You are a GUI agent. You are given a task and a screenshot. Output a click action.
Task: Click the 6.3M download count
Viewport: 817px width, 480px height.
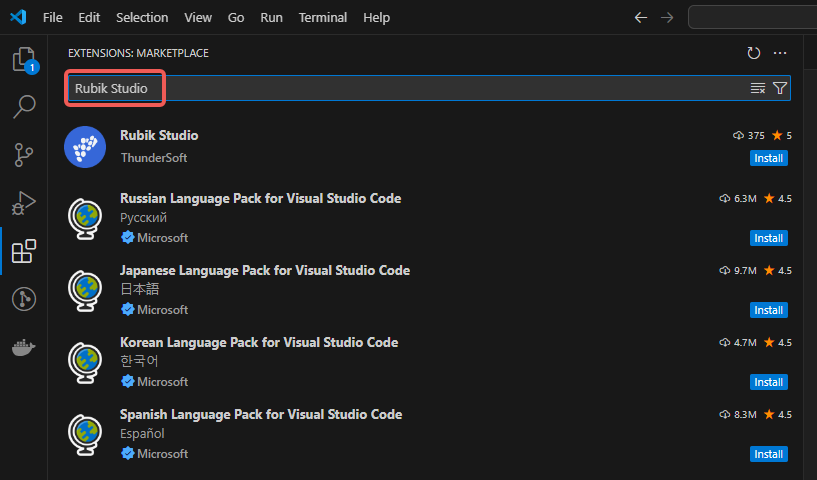tap(738, 199)
